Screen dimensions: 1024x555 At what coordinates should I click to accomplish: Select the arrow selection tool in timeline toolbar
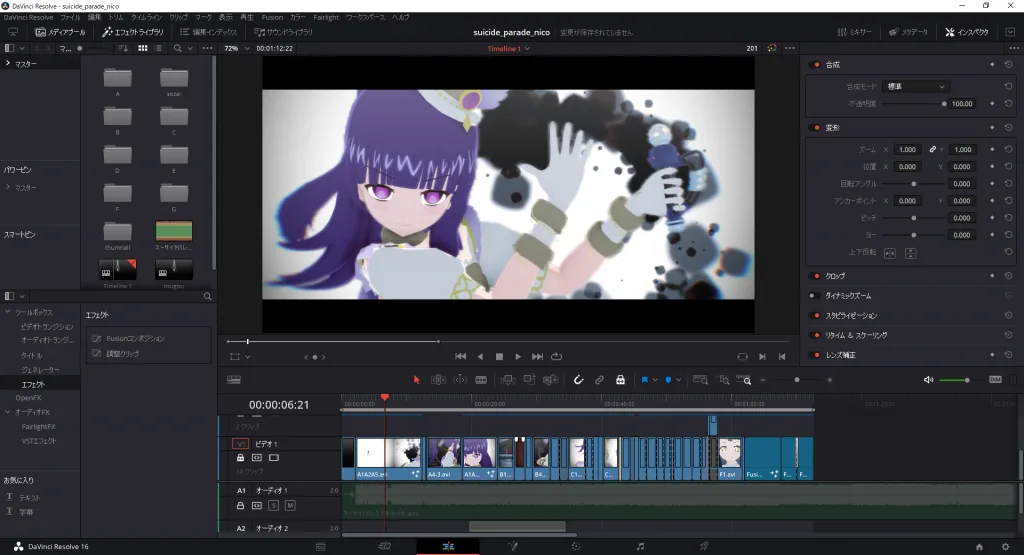click(417, 380)
